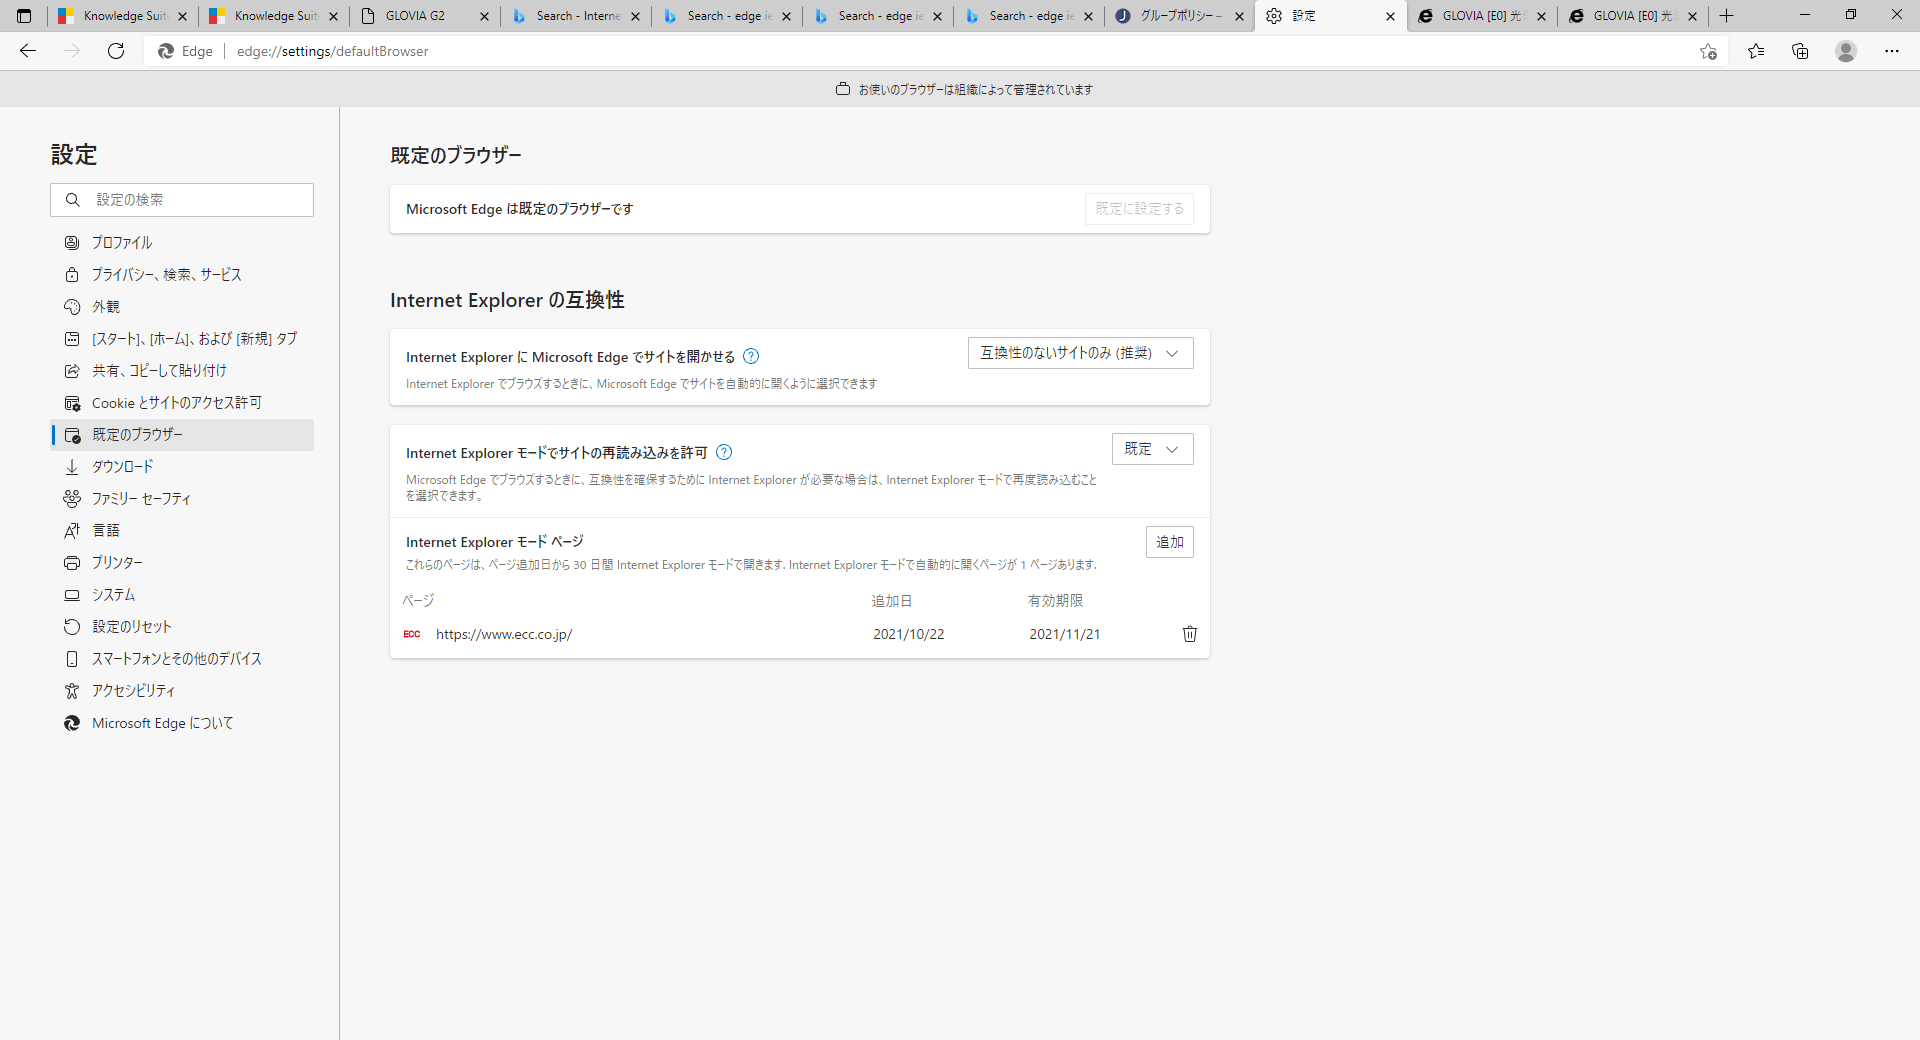Expand 互換性のないサイトのみ (推奨) dropdown
The height and width of the screenshot is (1040, 1920).
point(1080,353)
